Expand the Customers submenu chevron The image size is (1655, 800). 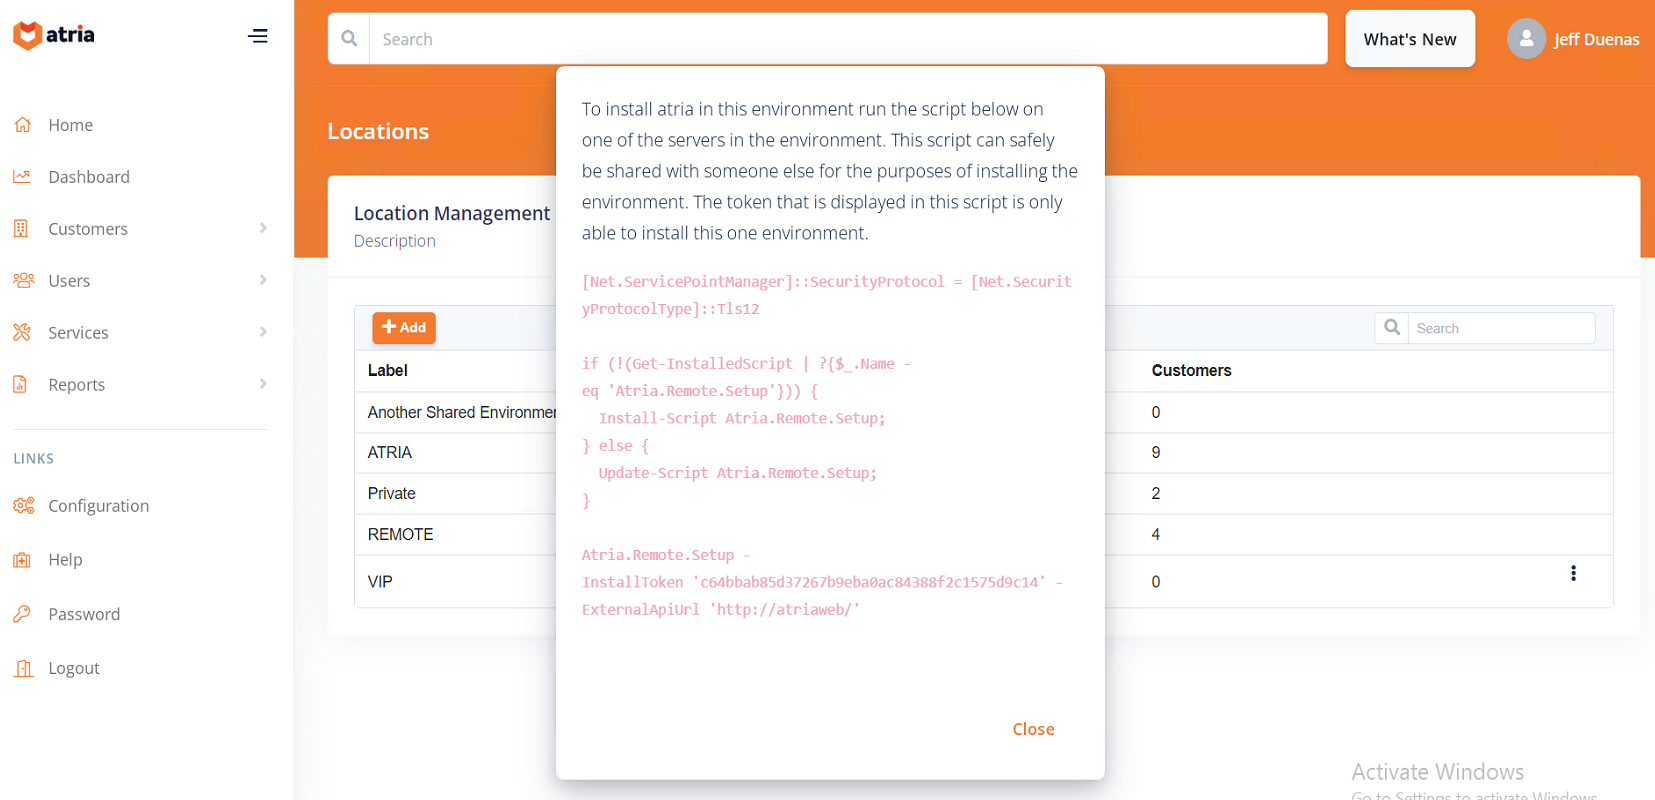pyautogui.click(x=263, y=229)
